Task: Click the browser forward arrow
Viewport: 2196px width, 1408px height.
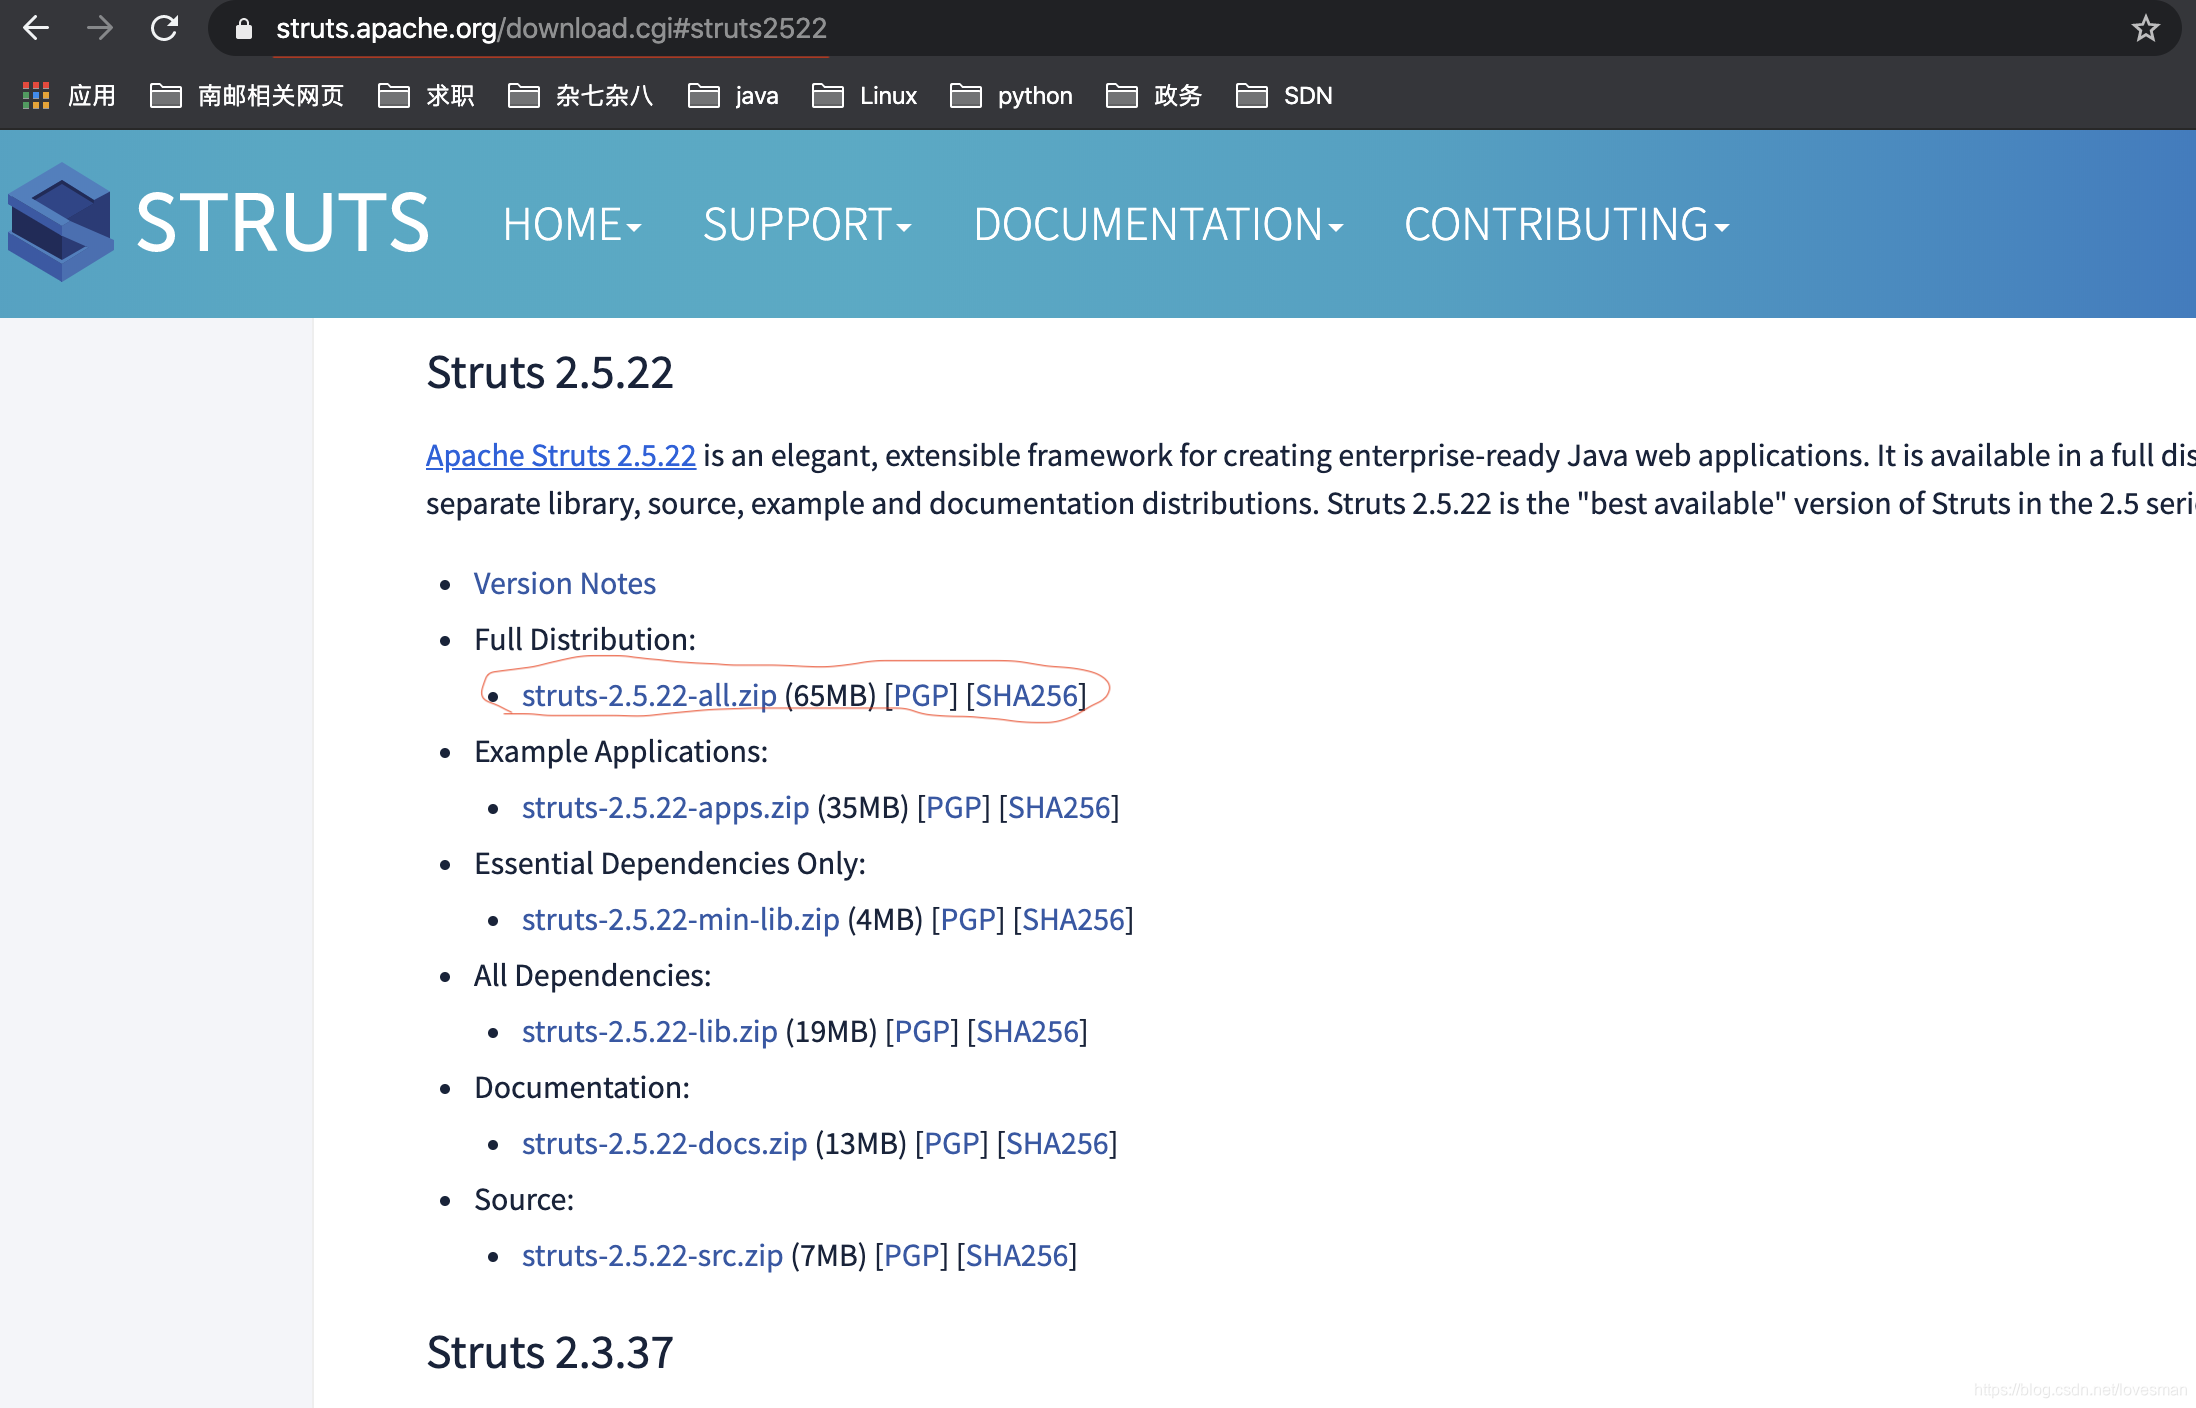Action: coord(100,28)
